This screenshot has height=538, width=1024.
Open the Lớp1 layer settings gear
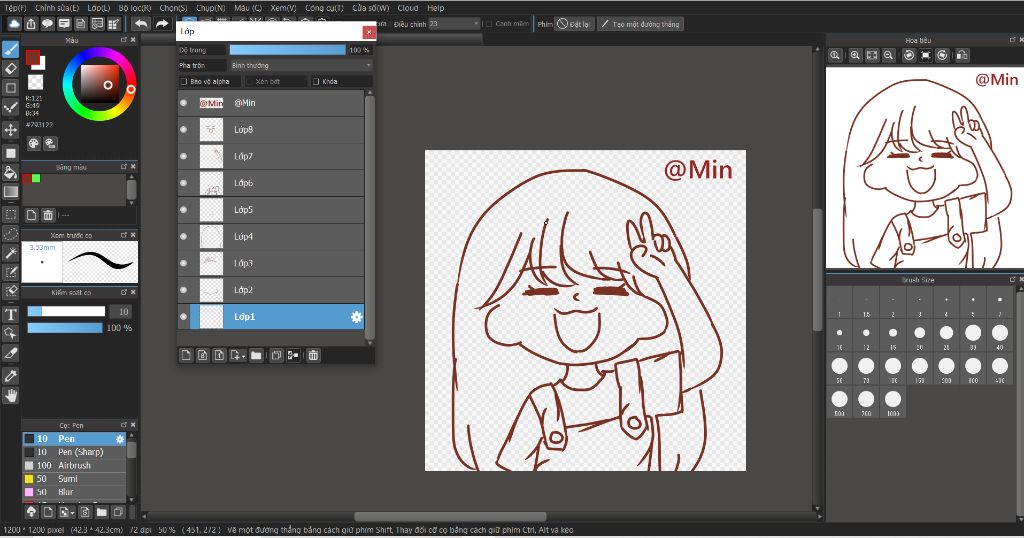pos(356,317)
